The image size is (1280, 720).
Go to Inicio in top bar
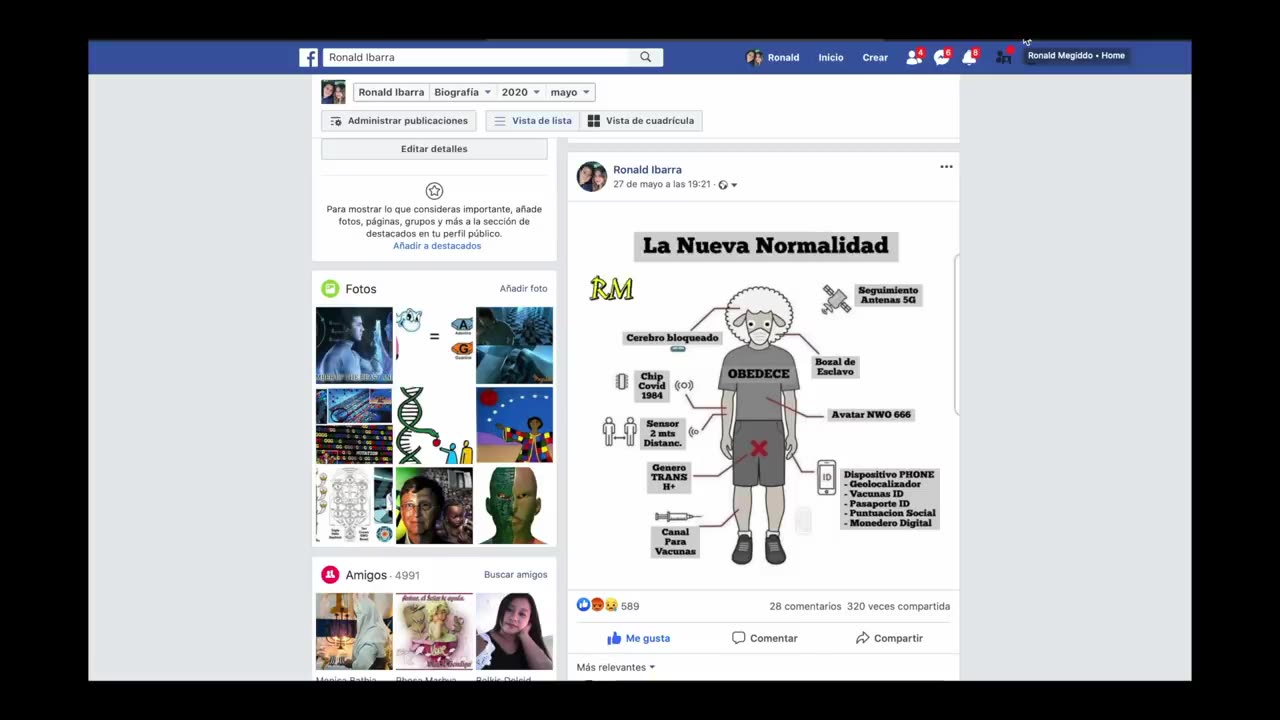(x=831, y=57)
